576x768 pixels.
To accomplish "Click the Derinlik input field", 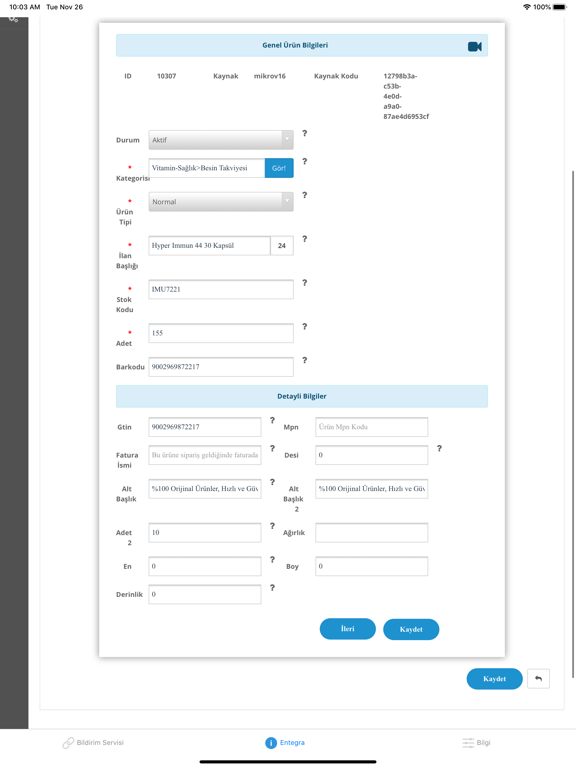I will tap(205, 594).
